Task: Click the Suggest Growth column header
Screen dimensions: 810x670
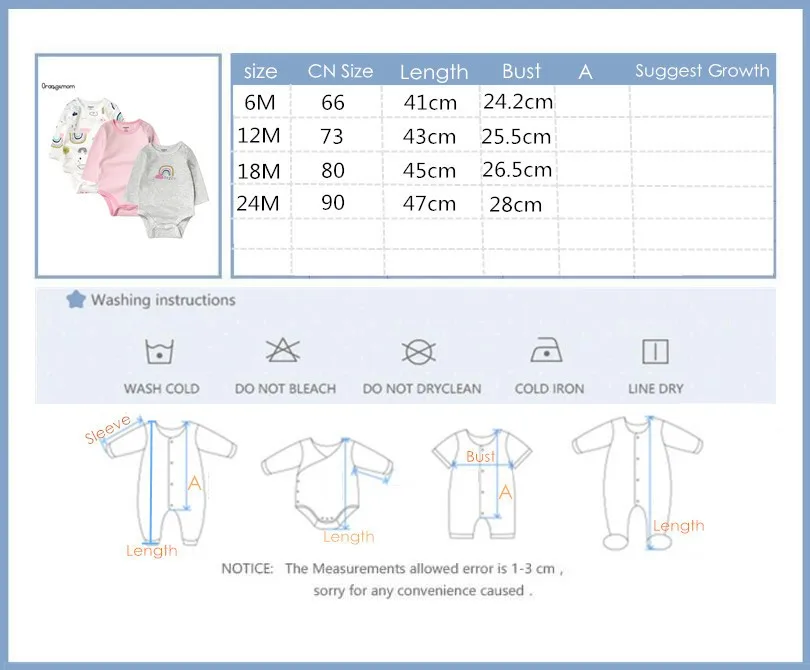Action: [x=701, y=71]
